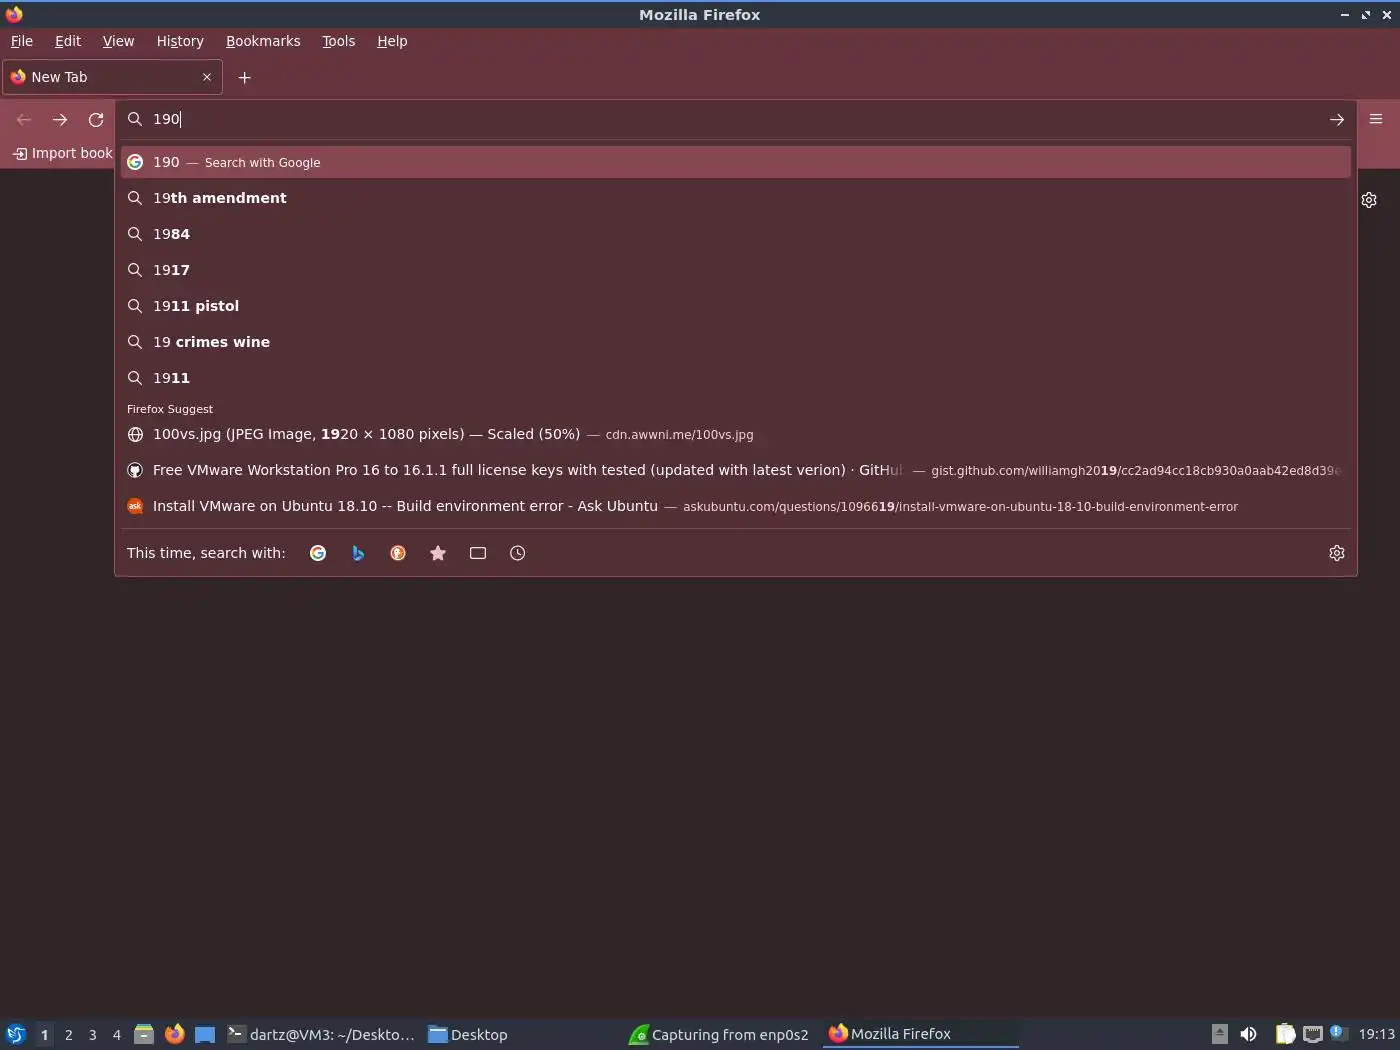
Task: Open a new tab with plus button
Action: coord(244,77)
